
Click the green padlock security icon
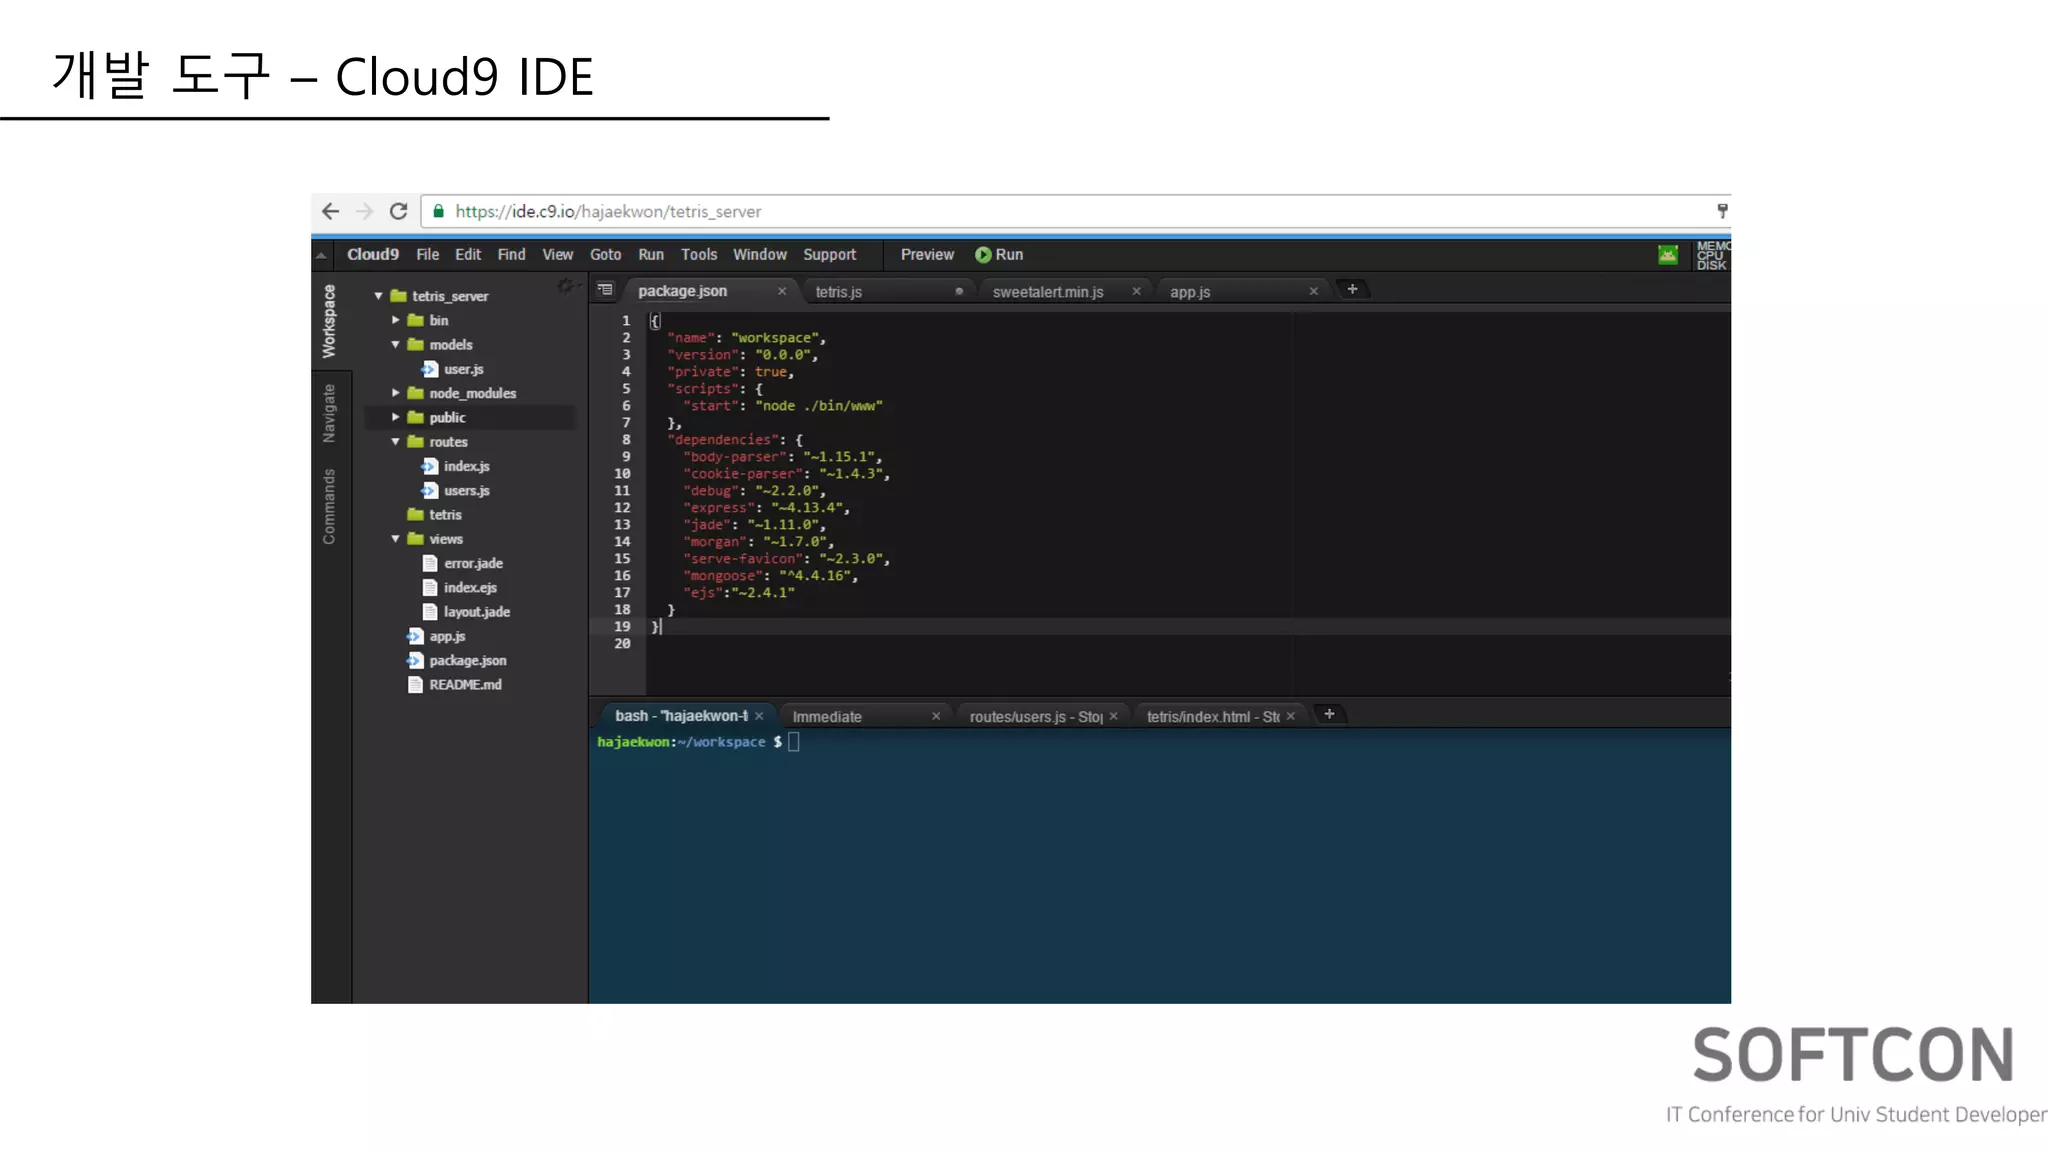(x=438, y=211)
